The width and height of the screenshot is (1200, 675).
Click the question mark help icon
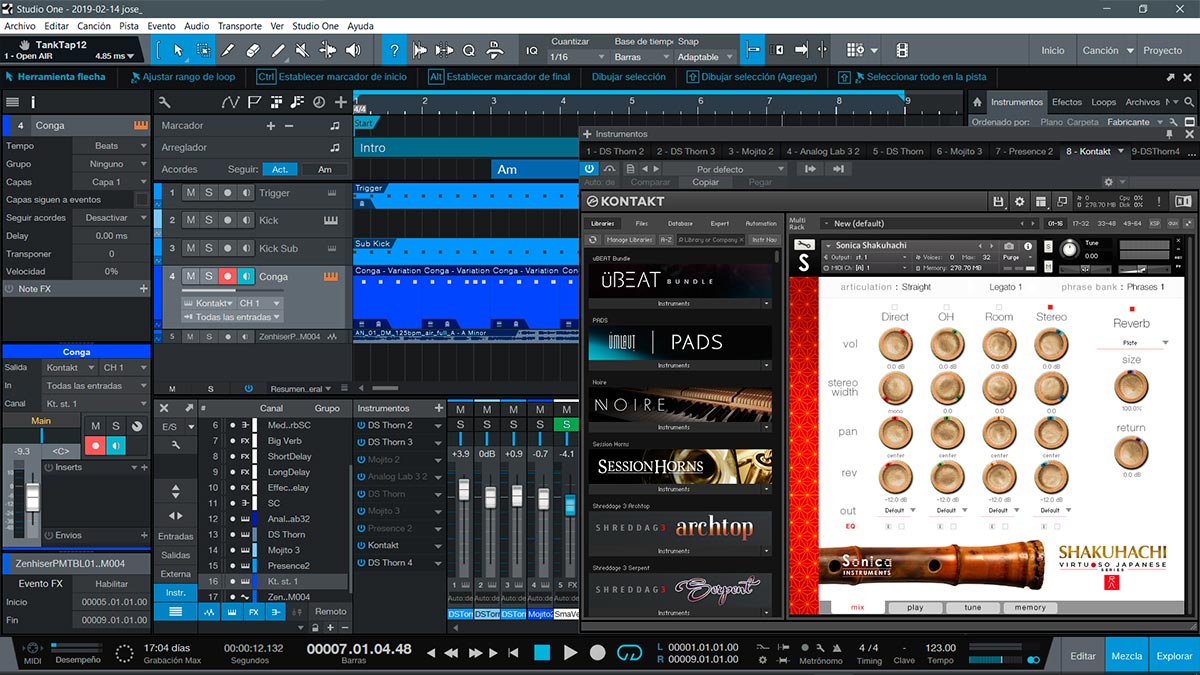(x=396, y=50)
